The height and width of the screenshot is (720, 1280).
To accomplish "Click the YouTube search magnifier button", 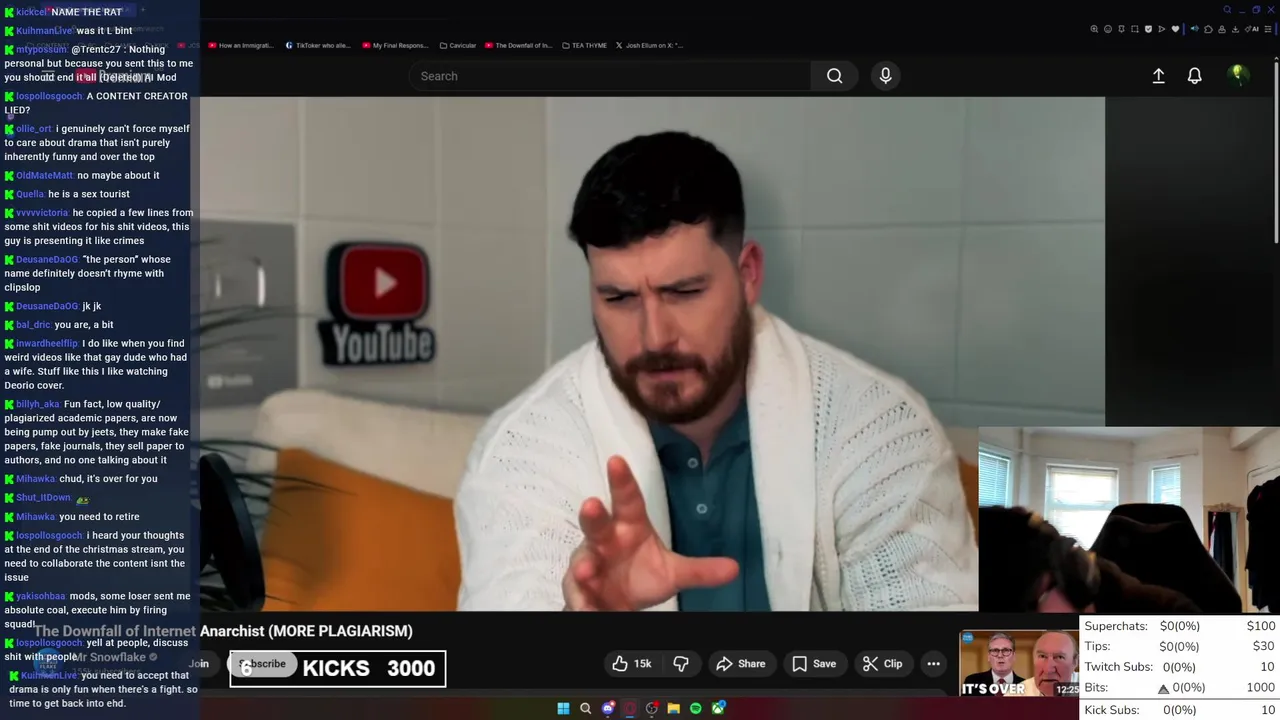I will 834,76.
